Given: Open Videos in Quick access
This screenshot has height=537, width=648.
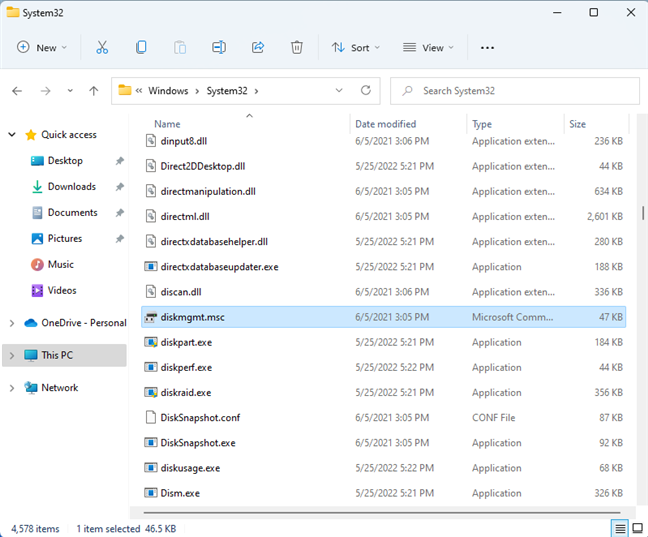Looking at the screenshot, I should [62, 290].
